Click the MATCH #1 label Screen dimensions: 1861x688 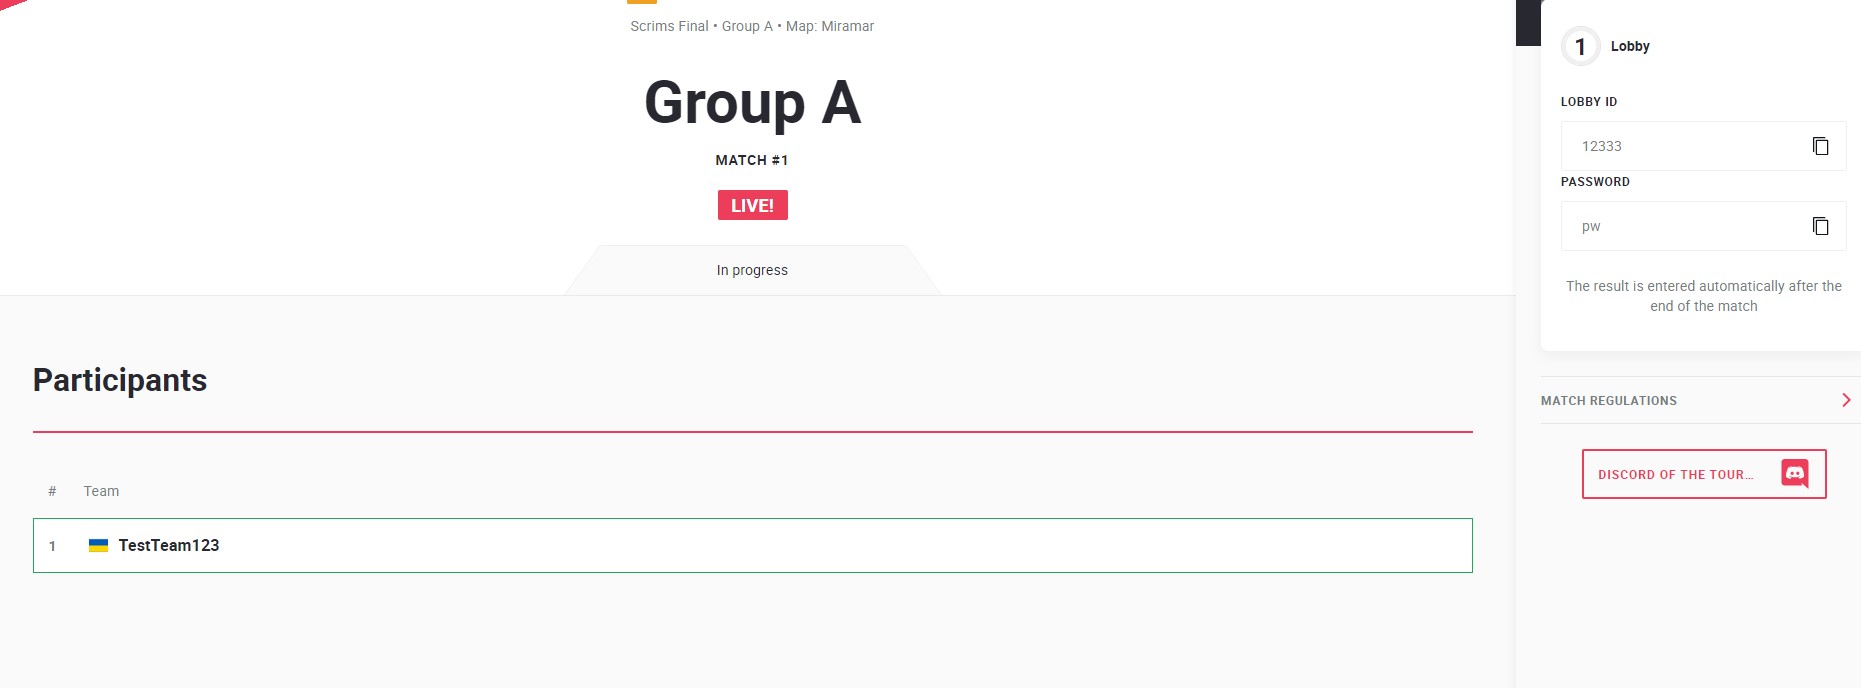pyautogui.click(x=752, y=160)
